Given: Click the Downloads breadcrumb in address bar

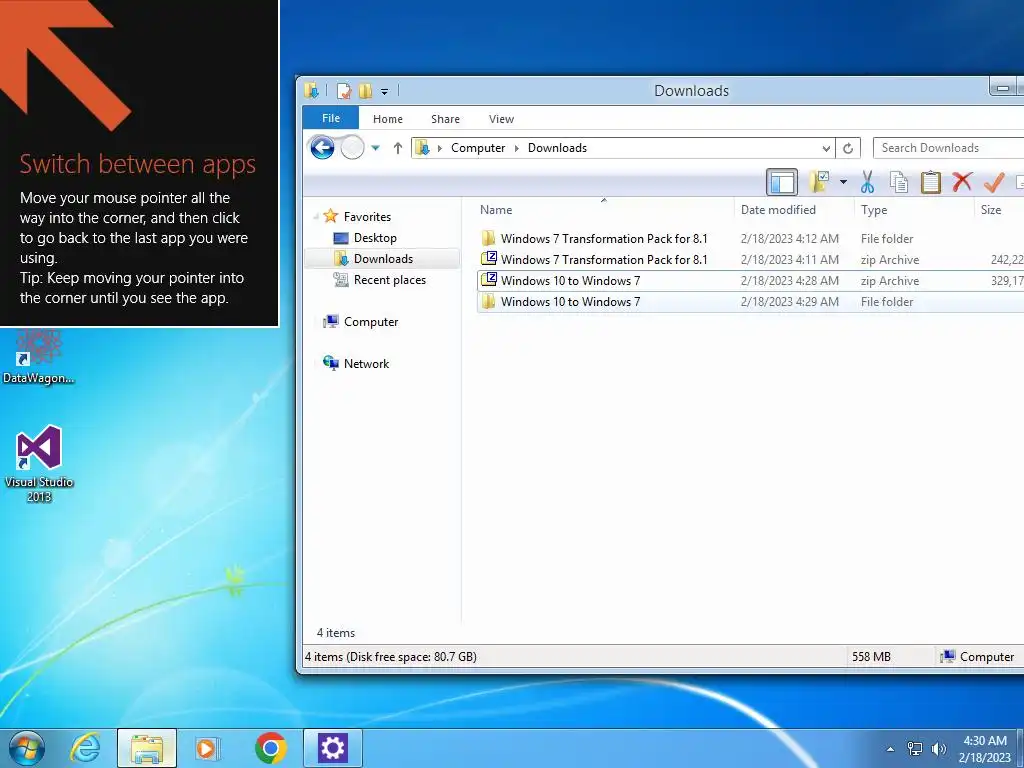Looking at the screenshot, I should click(x=557, y=148).
